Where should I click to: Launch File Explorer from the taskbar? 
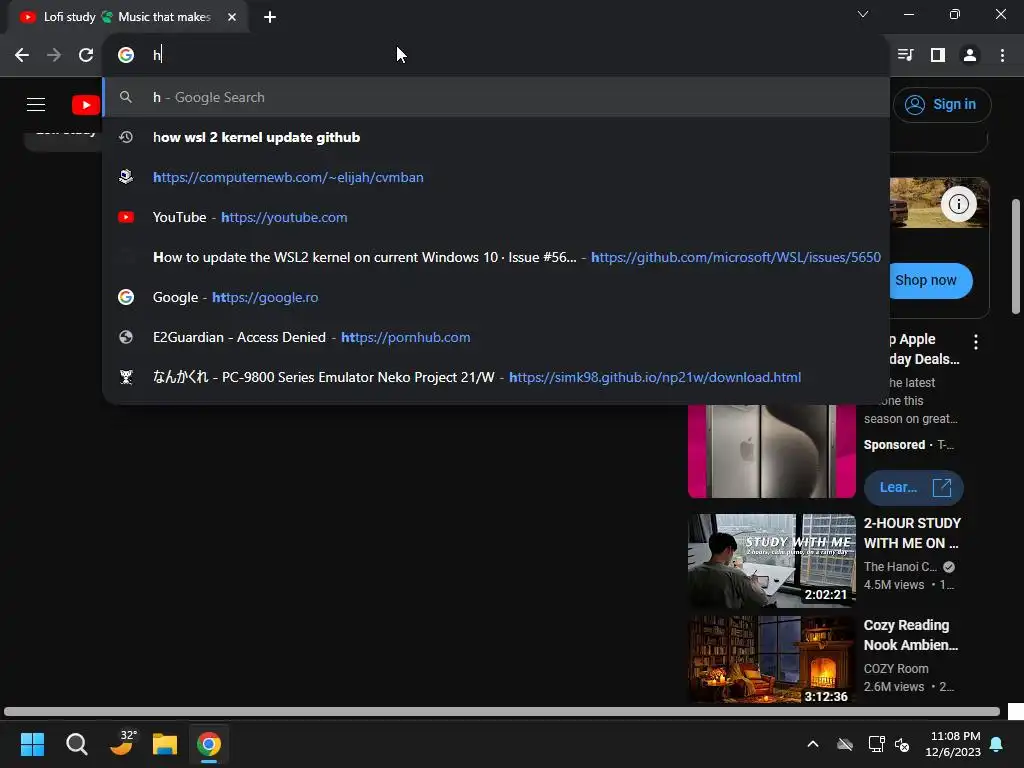[165, 744]
